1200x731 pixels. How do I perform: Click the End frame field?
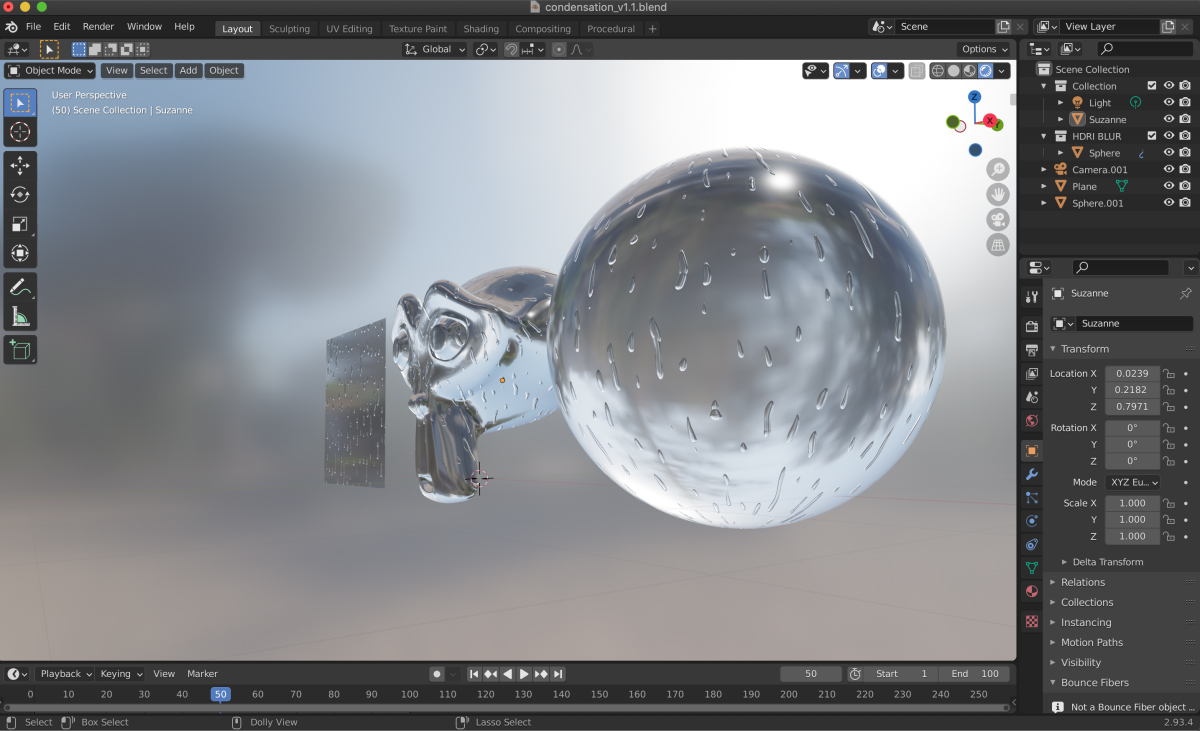(x=972, y=674)
